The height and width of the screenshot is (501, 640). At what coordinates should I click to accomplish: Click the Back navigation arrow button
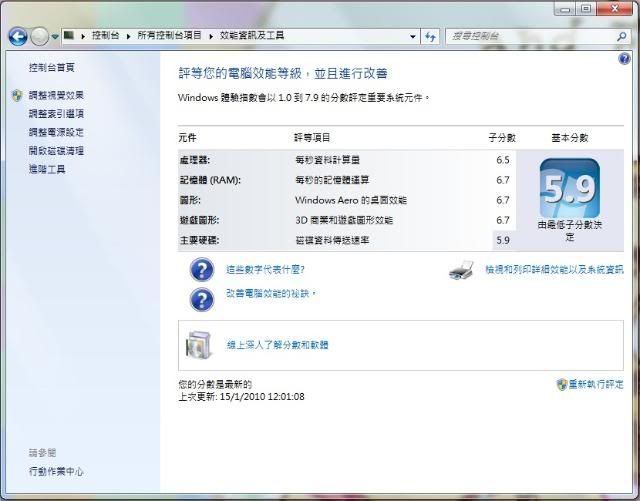pos(17,36)
